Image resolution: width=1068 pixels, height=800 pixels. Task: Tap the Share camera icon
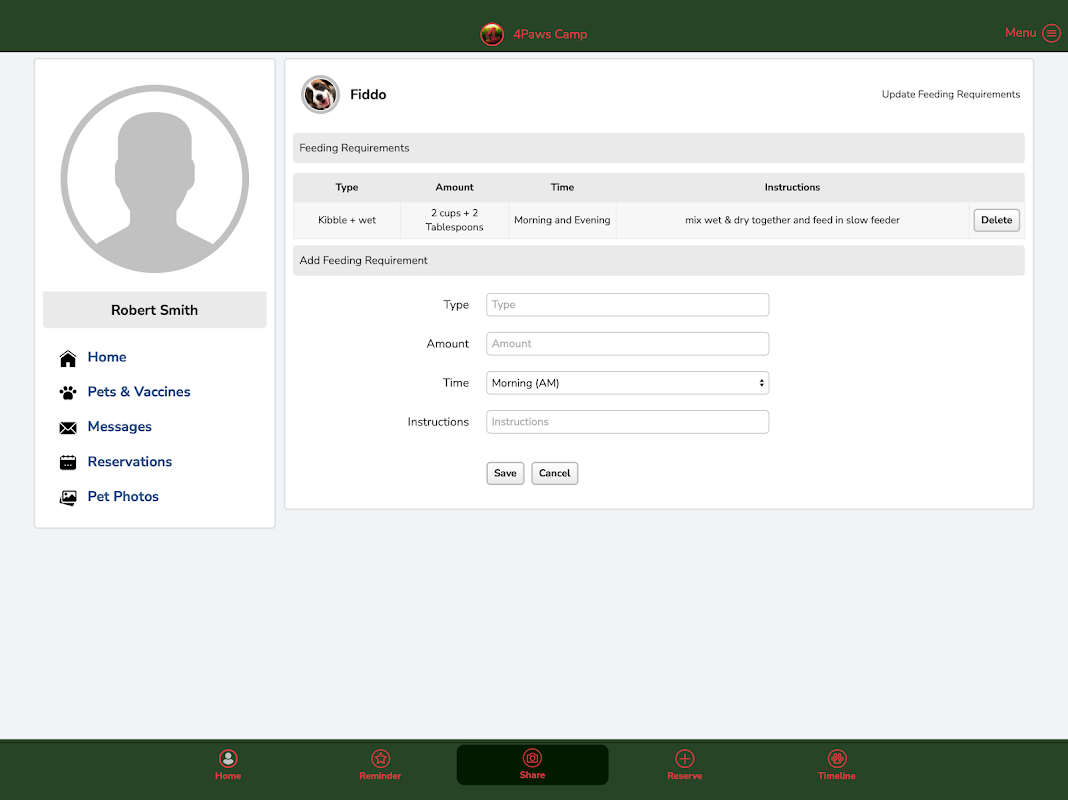point(532,757)
